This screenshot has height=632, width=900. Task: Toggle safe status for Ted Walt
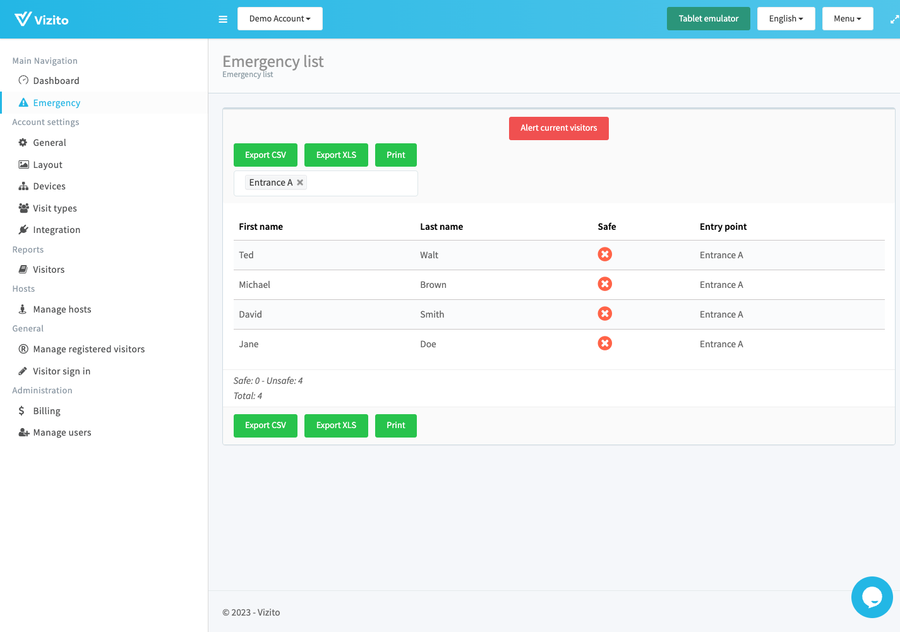click(x=604, y=254)
